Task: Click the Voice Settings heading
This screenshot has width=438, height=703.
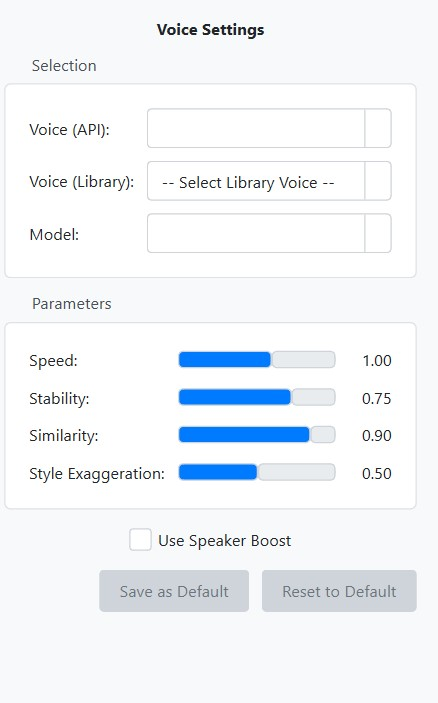Action: 211,30
